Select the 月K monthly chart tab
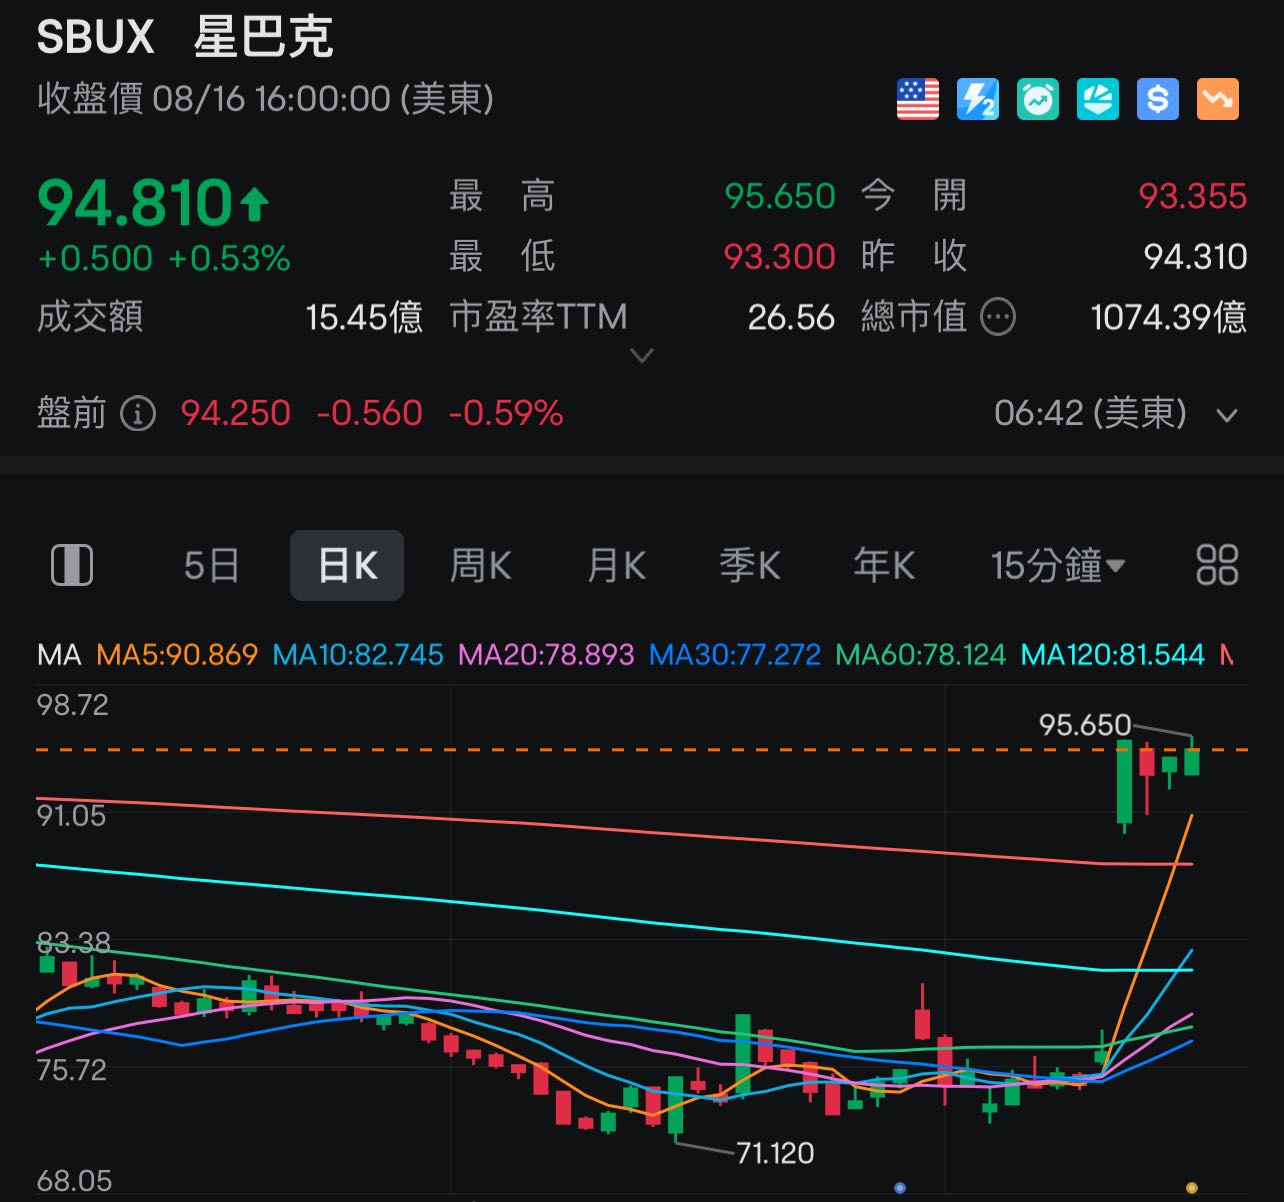1284x1202 pixels. (x=616, y=565)
